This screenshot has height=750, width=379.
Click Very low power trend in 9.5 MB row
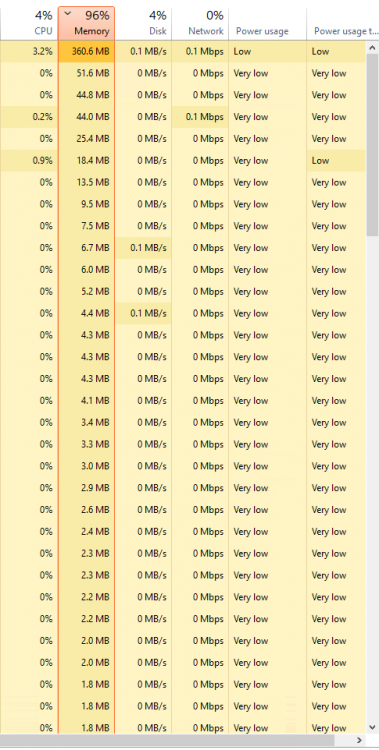329,204
